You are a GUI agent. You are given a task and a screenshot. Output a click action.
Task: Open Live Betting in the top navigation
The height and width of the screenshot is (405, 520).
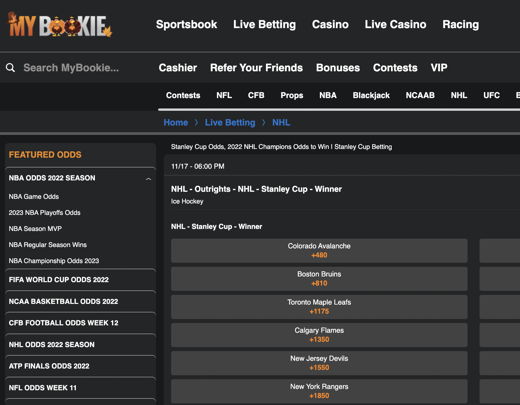(x=264, y=24)
